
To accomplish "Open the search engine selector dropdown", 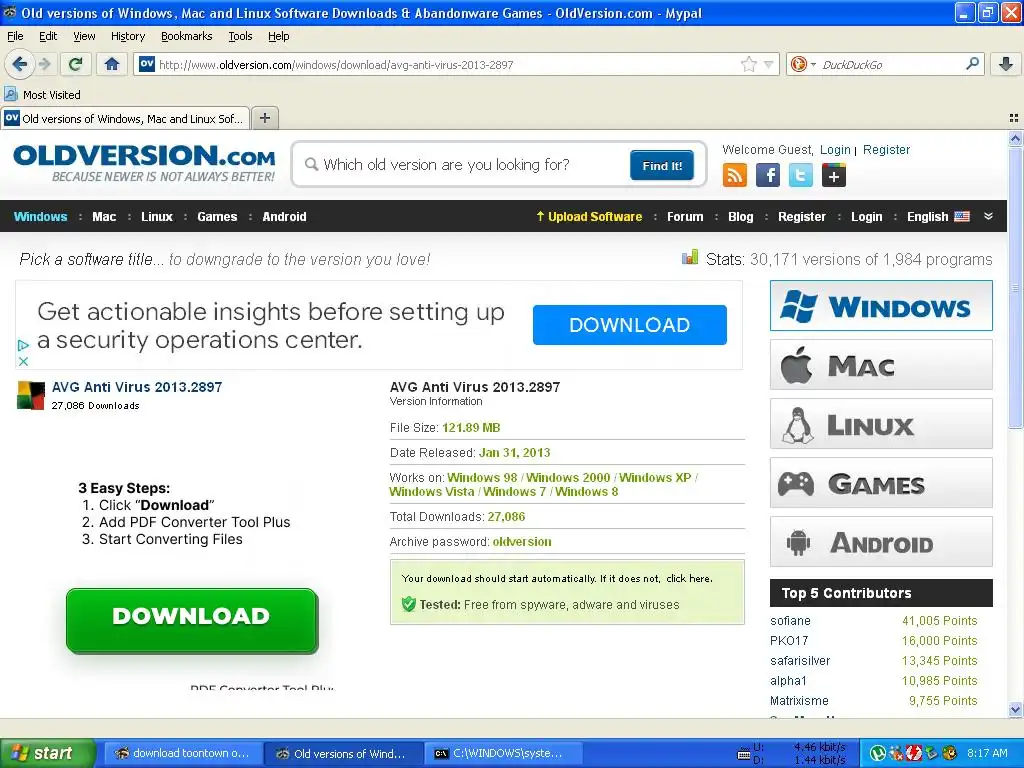I will click(x=802, y=64).
